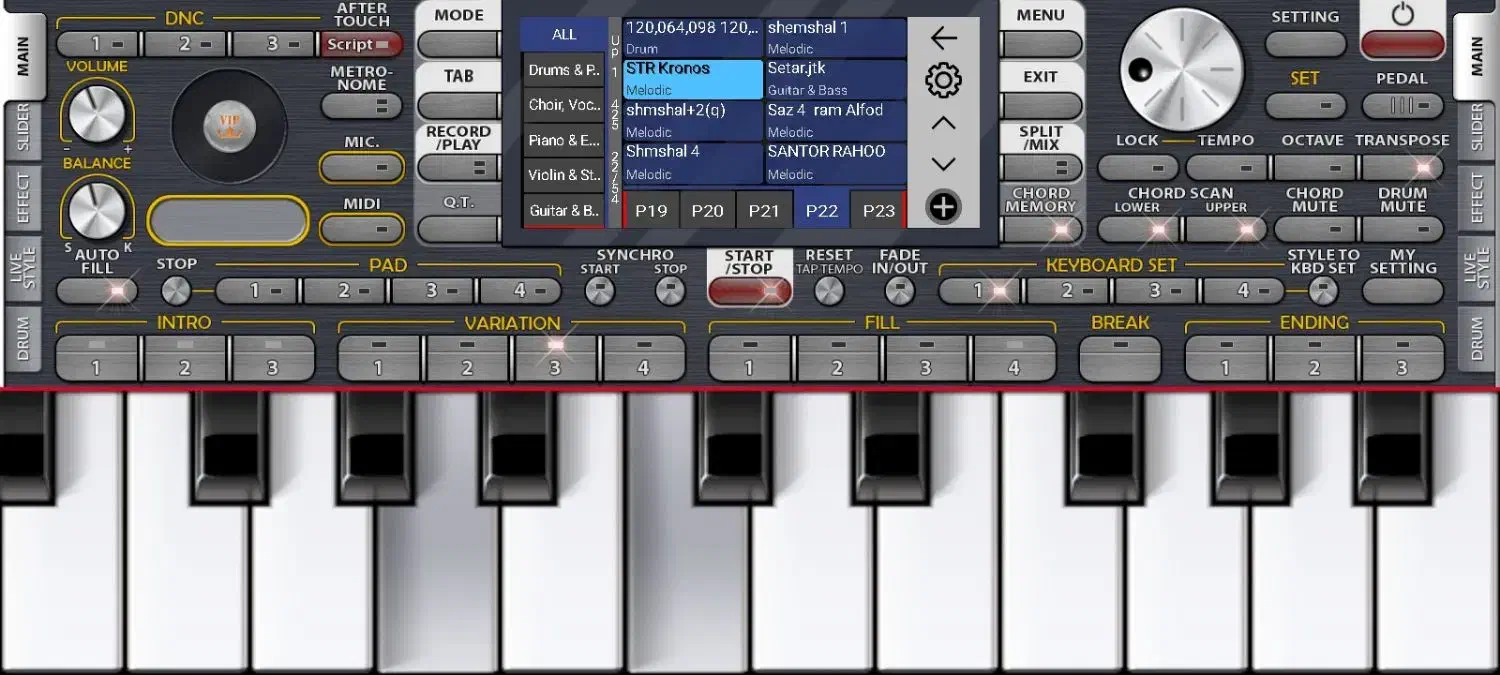Select the STR Kronos sound
Image resolution: width=1500 pixels, height=675 pixels.
click(x=692, y=78)
